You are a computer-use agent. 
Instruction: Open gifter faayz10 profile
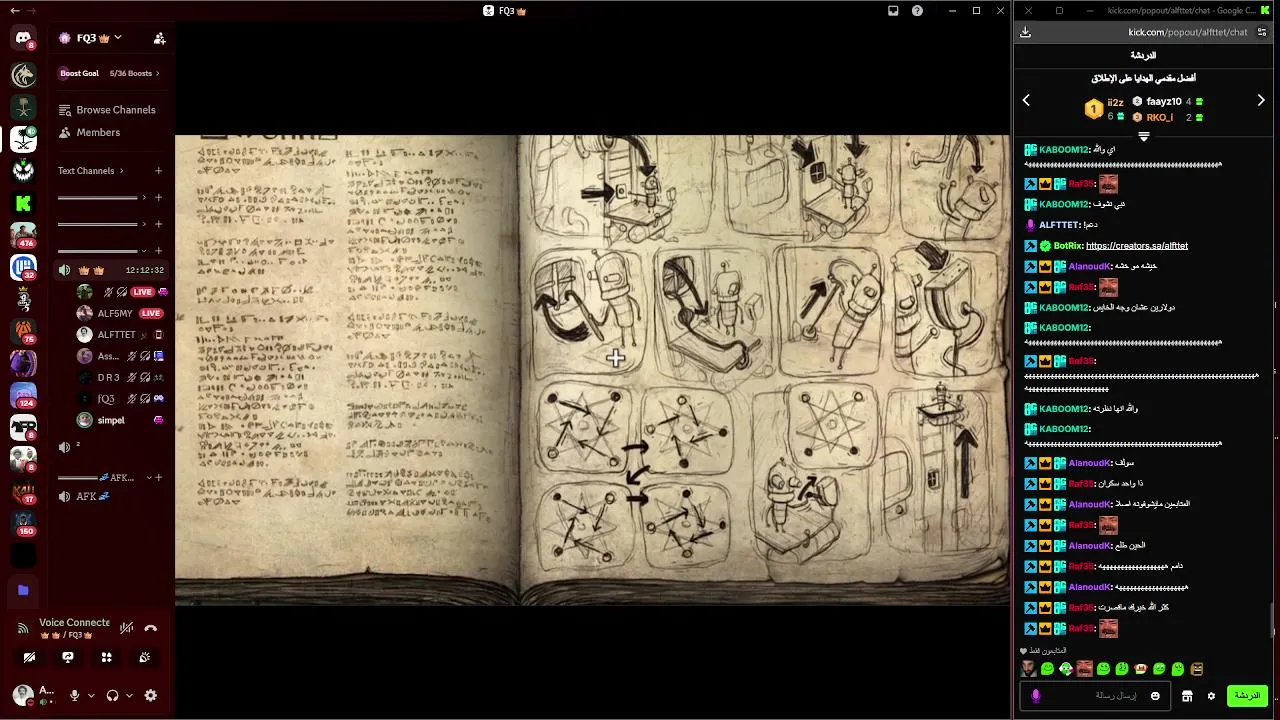coord(1164,101)
